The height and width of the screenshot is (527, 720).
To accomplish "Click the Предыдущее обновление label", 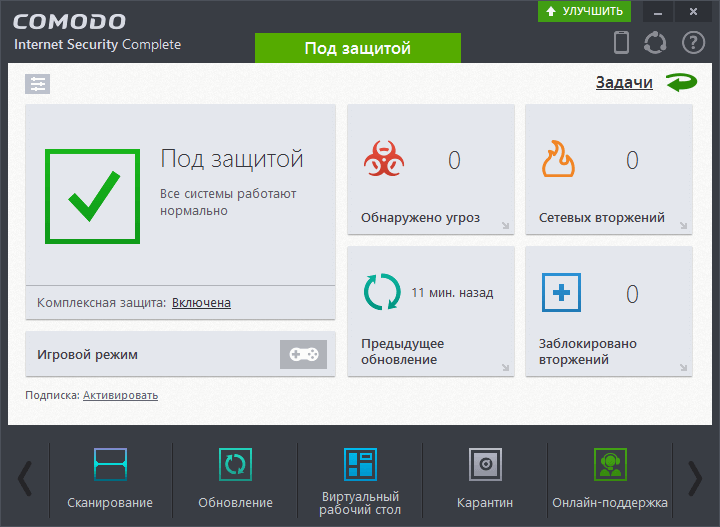I will pos(402,351).
